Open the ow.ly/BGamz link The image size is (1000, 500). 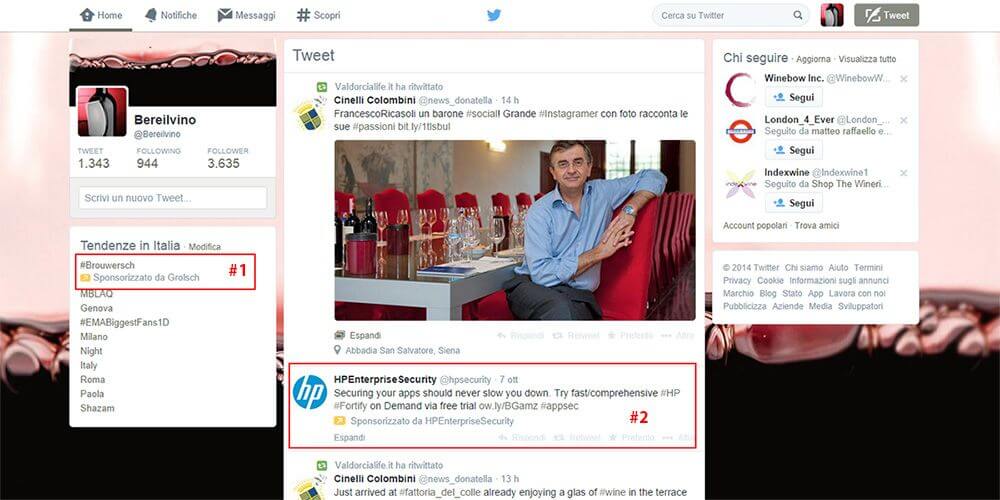[508, 406]
